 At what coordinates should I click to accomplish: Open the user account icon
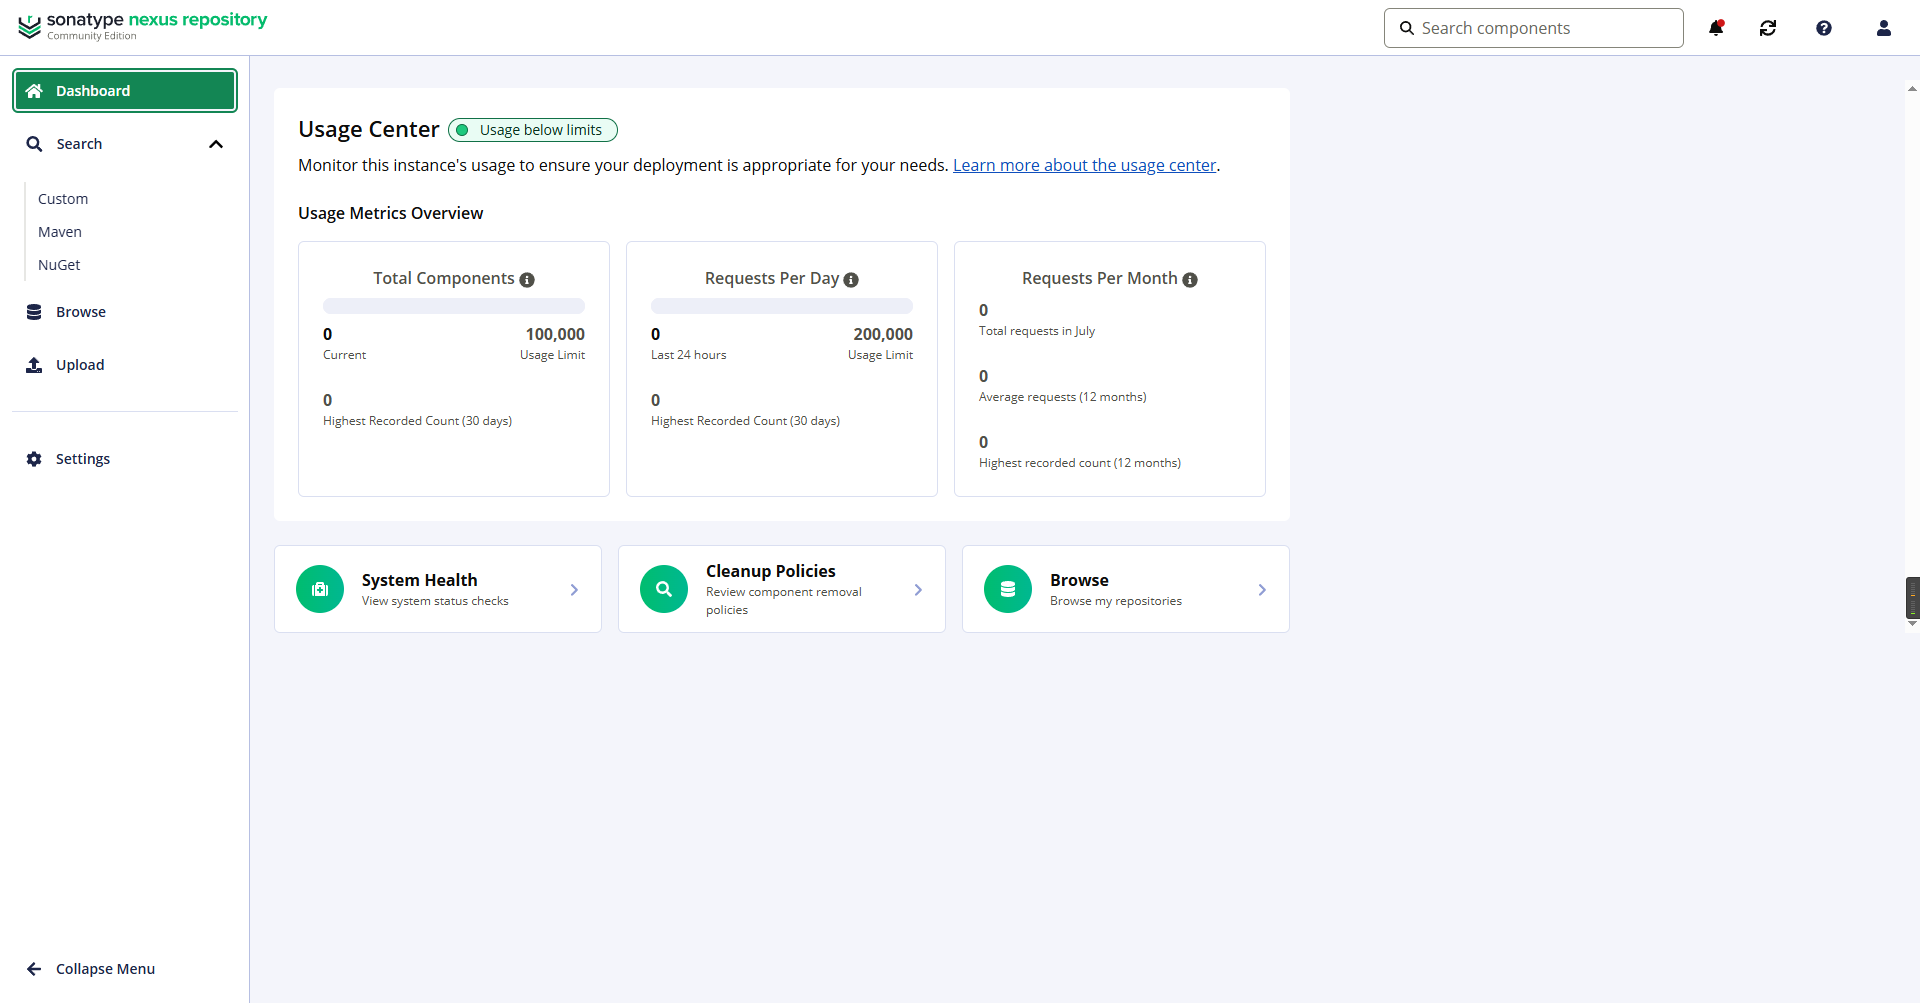(1884, 28)
